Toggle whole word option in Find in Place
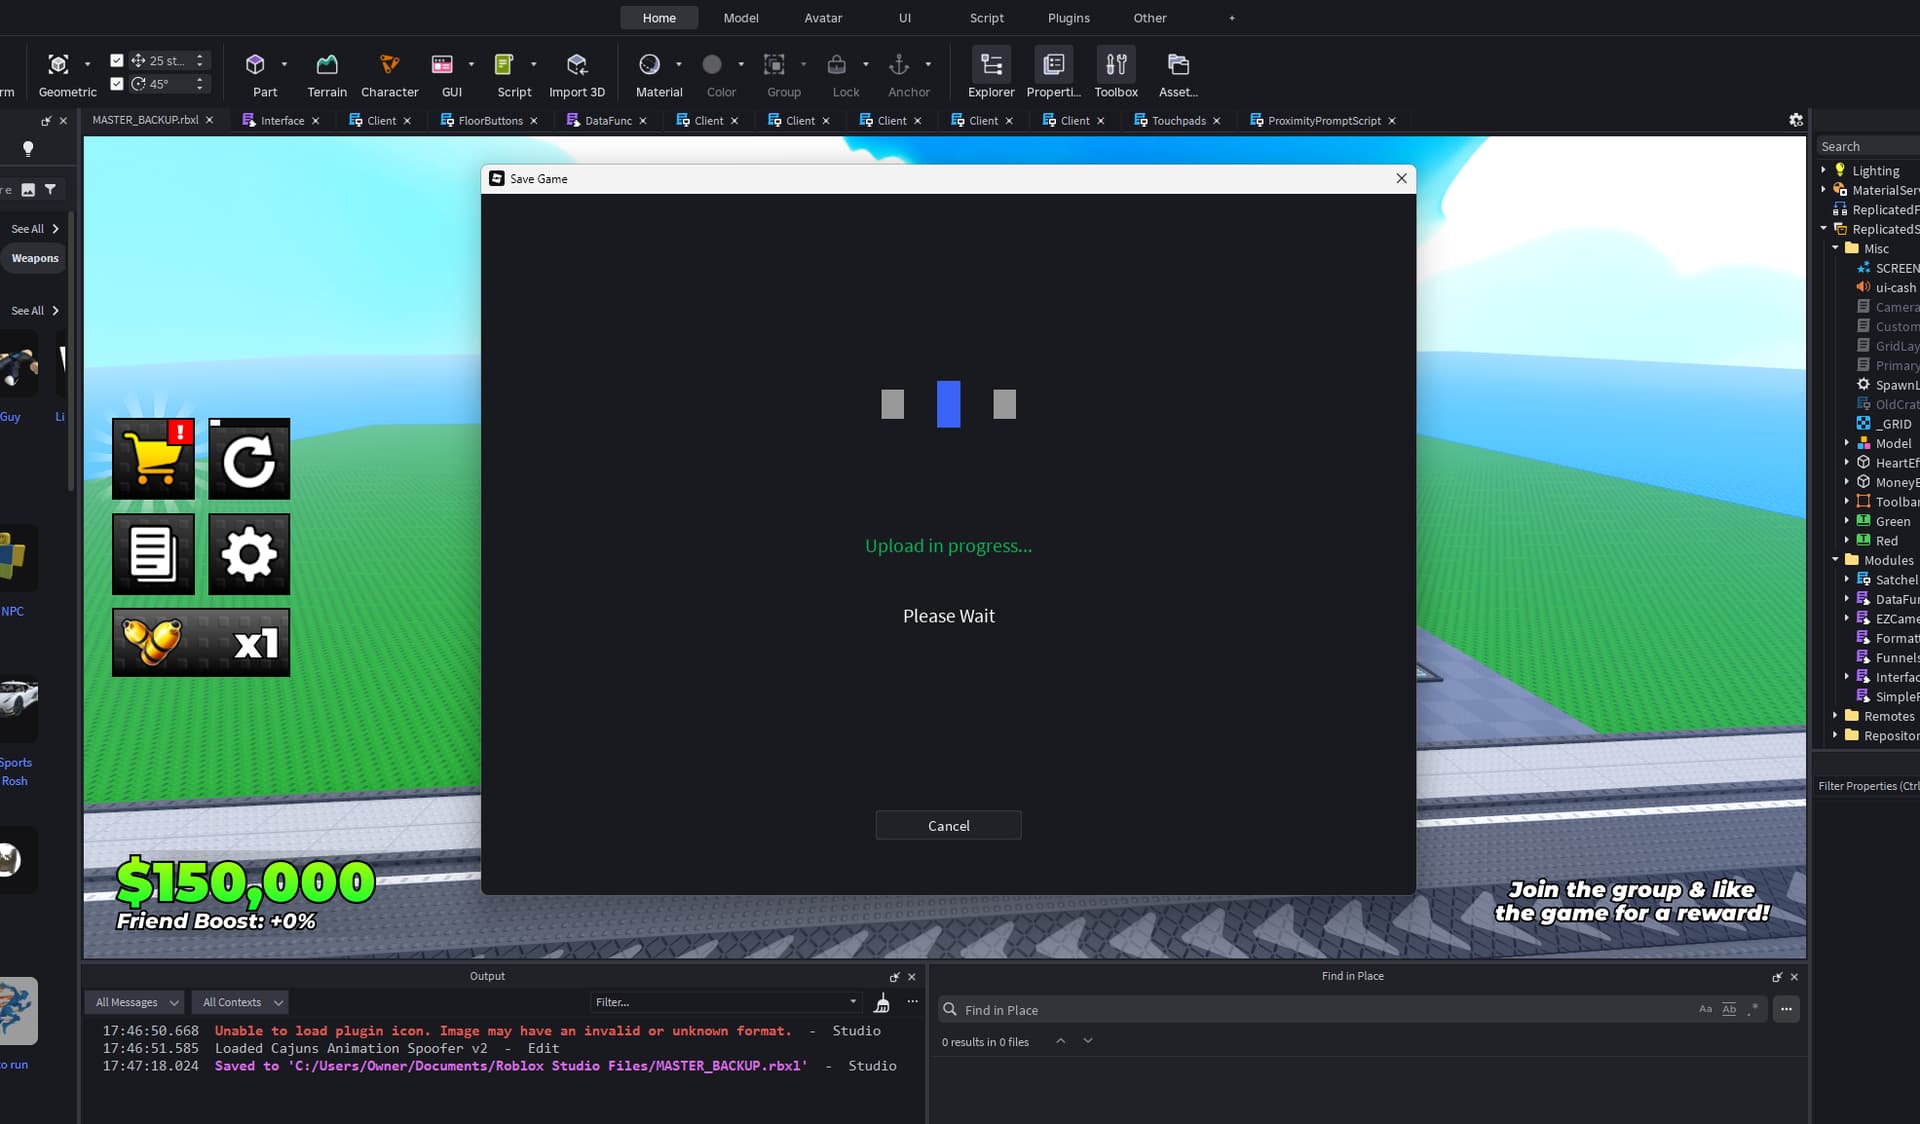 click(x=1729, y=1009)
